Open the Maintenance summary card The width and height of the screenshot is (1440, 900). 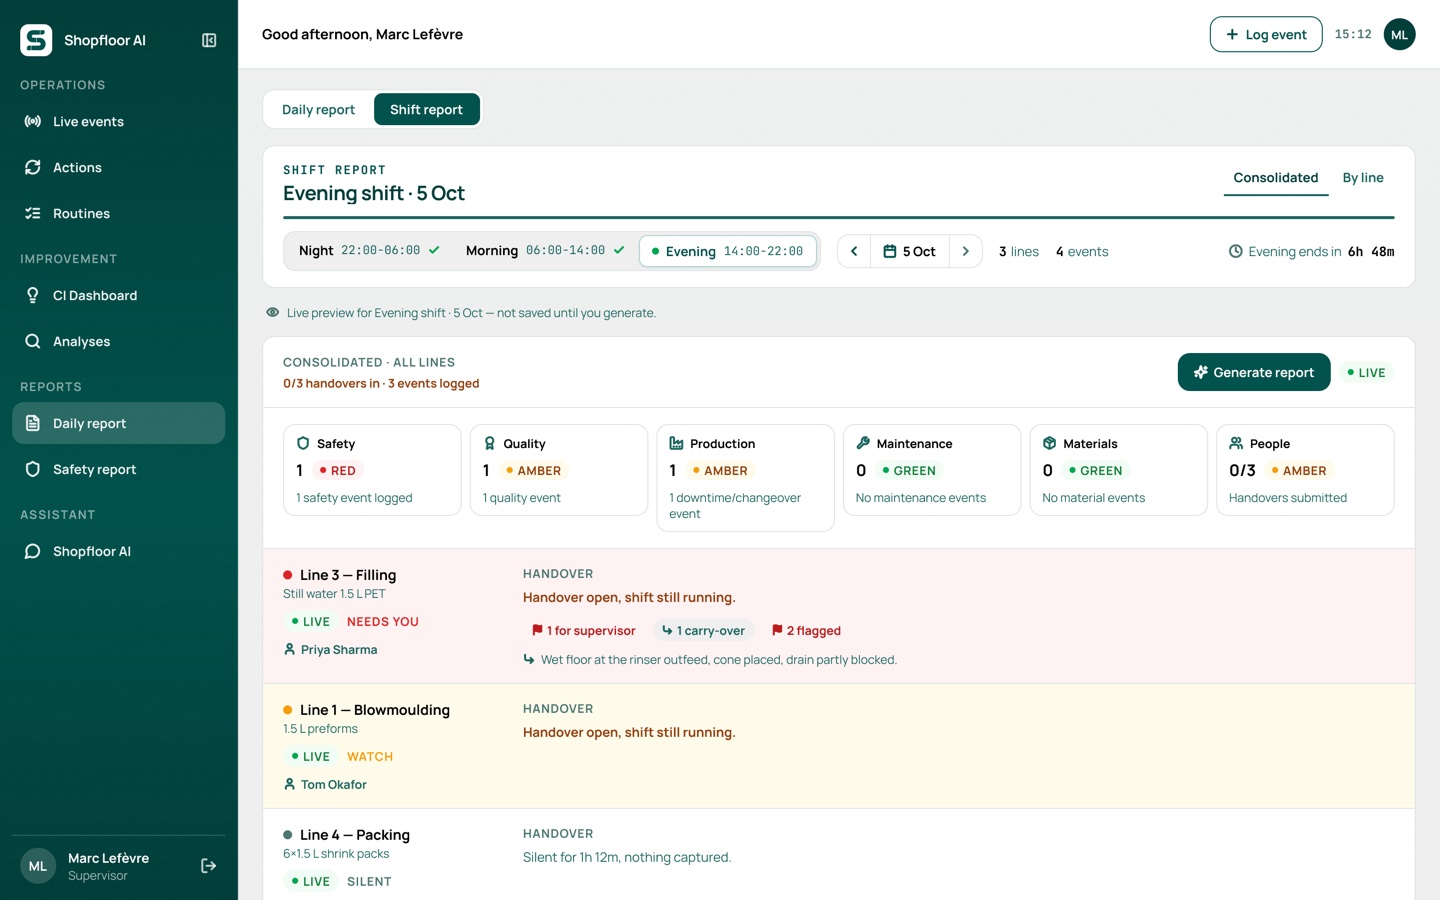point(932,470)
